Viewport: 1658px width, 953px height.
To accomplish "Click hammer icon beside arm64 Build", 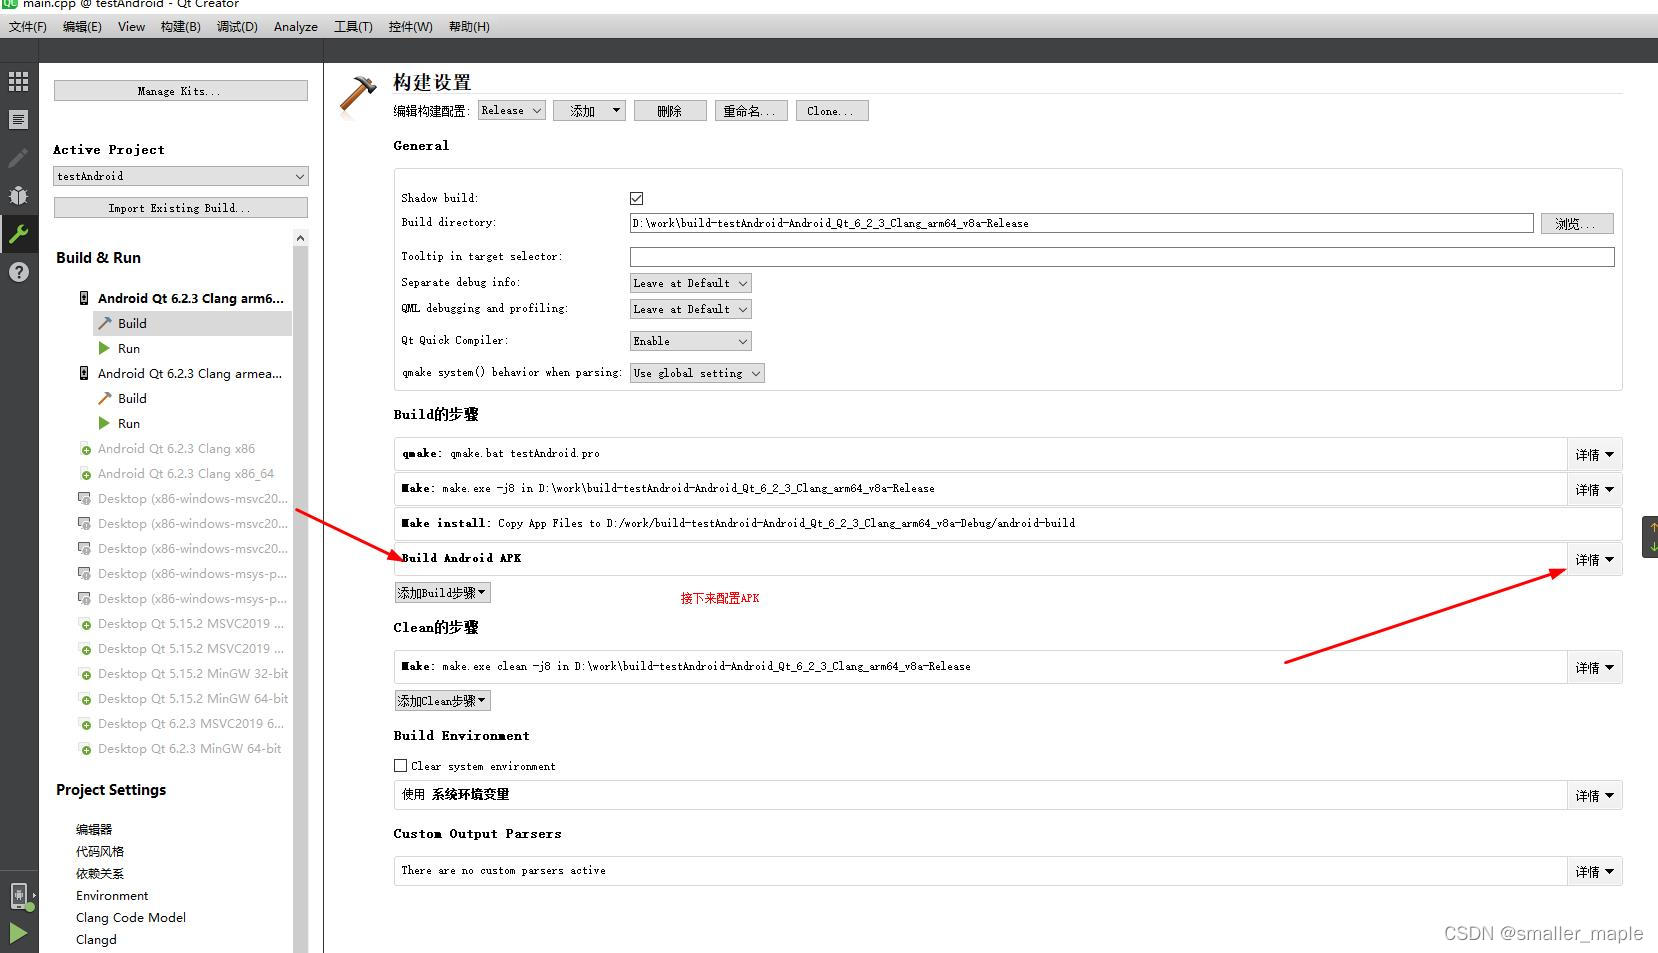I will pos(105,323).
